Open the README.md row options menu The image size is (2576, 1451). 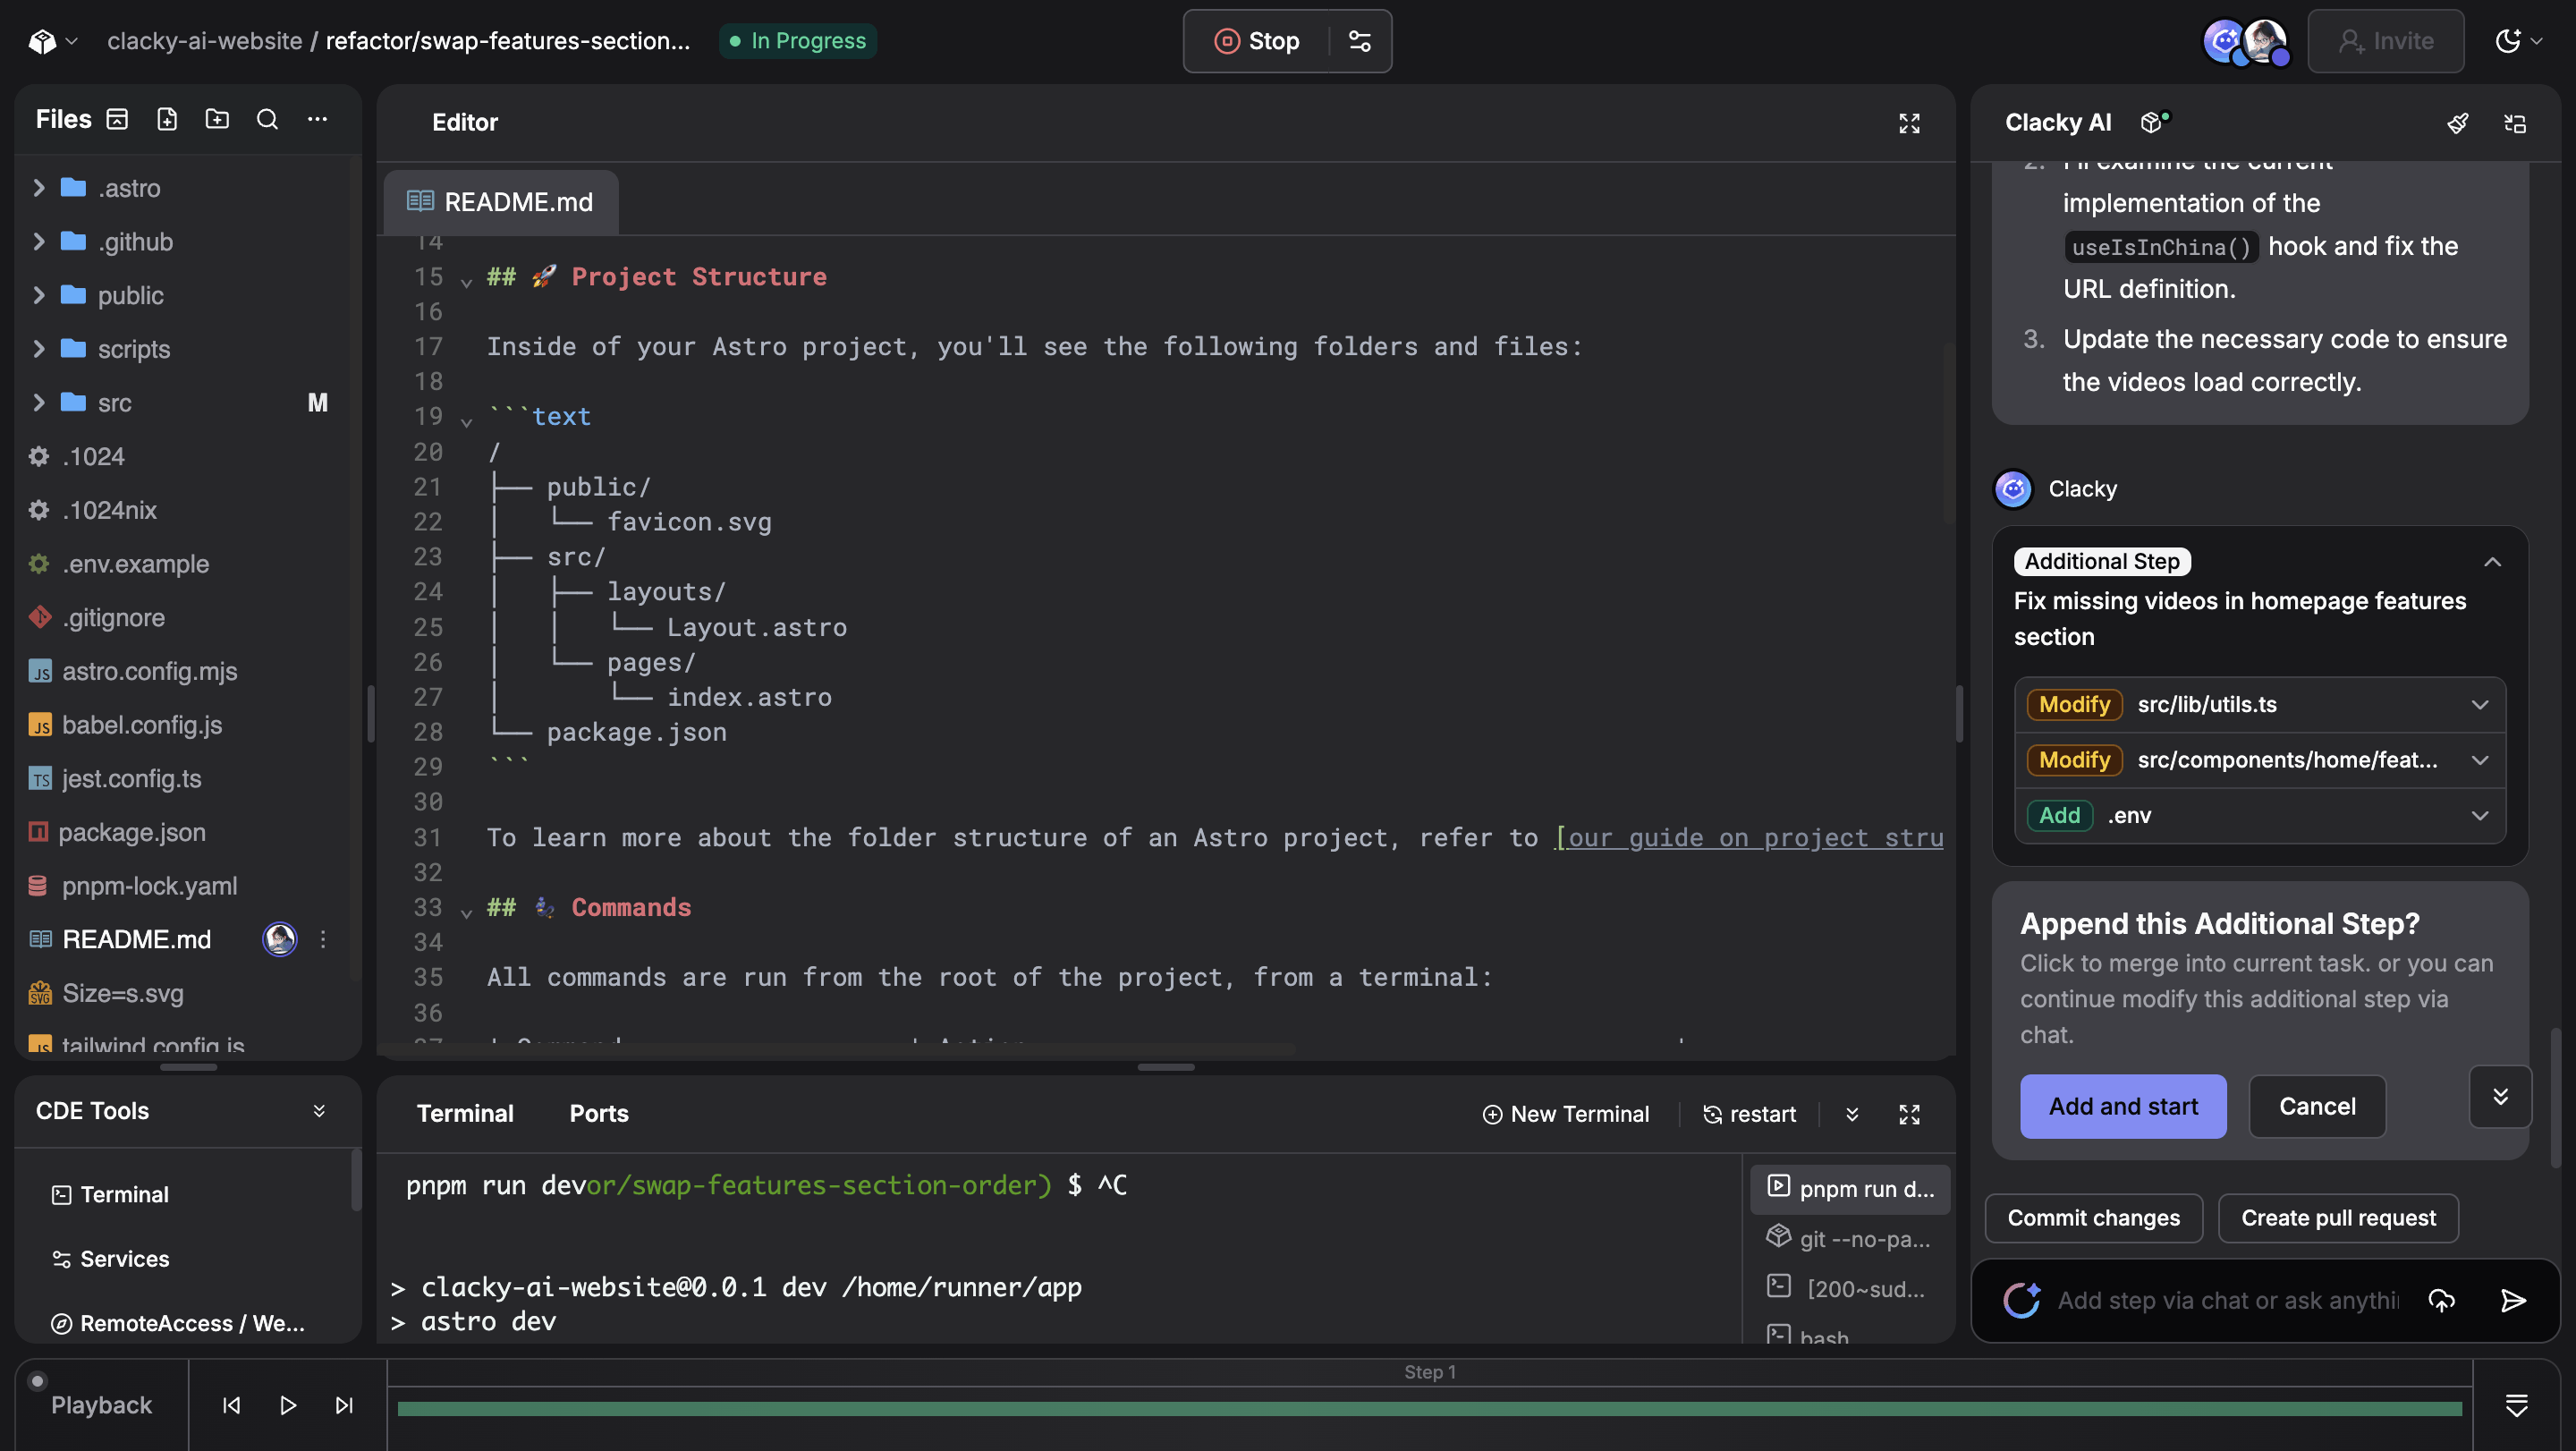(x=322, y=939)
